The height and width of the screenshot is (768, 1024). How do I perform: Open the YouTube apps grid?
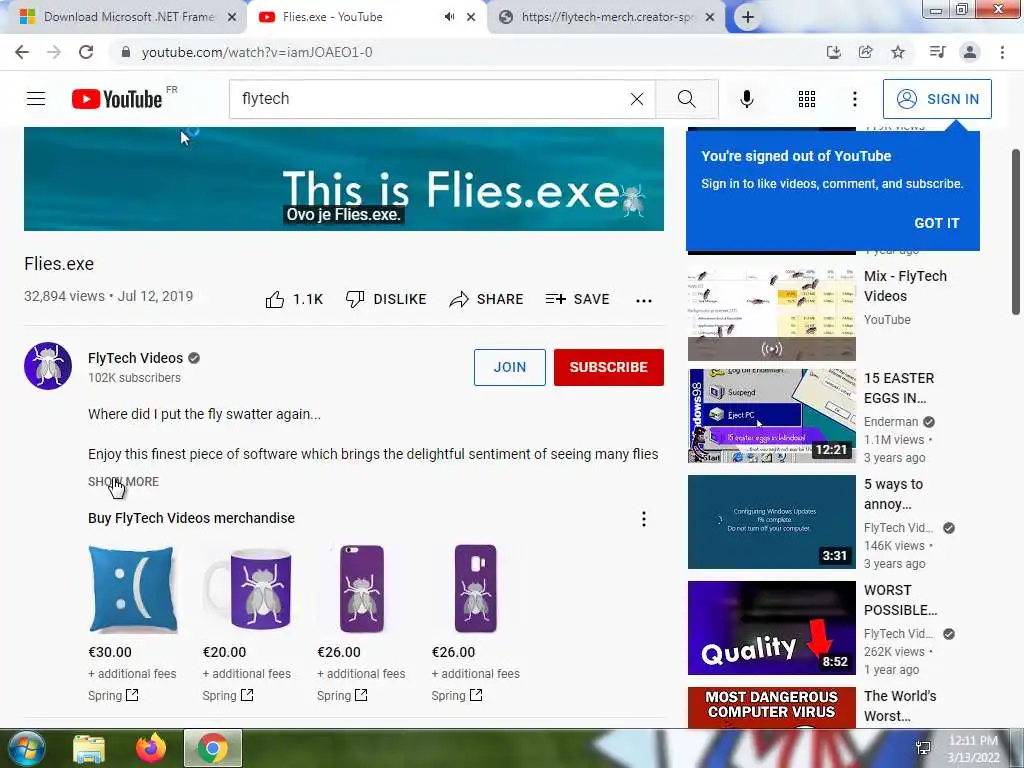(x=807, y=99)
